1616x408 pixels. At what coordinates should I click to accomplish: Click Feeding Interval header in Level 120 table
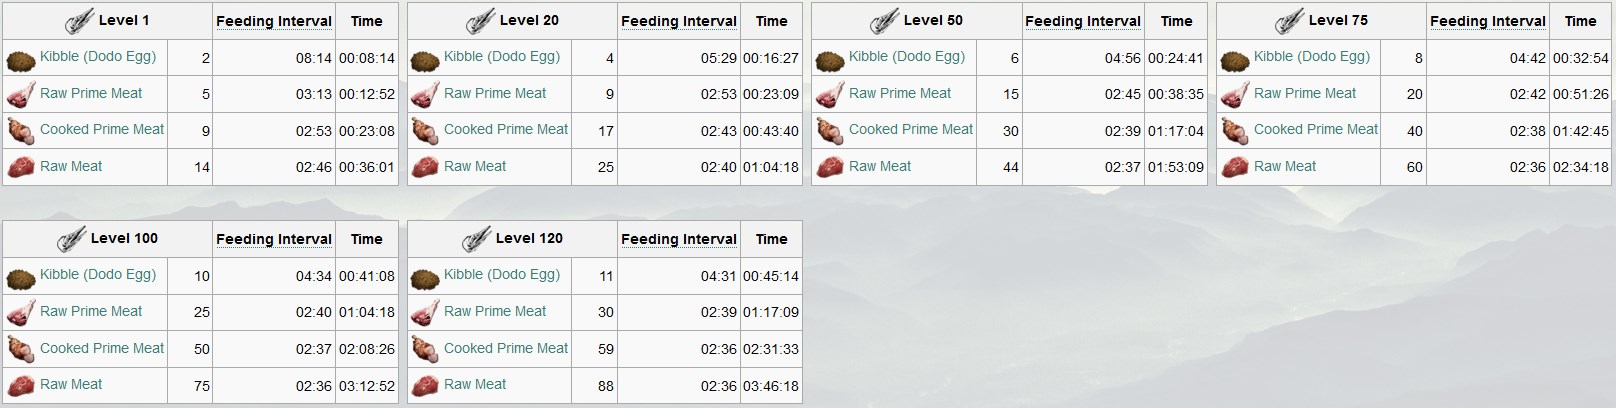tap(679, 239)
